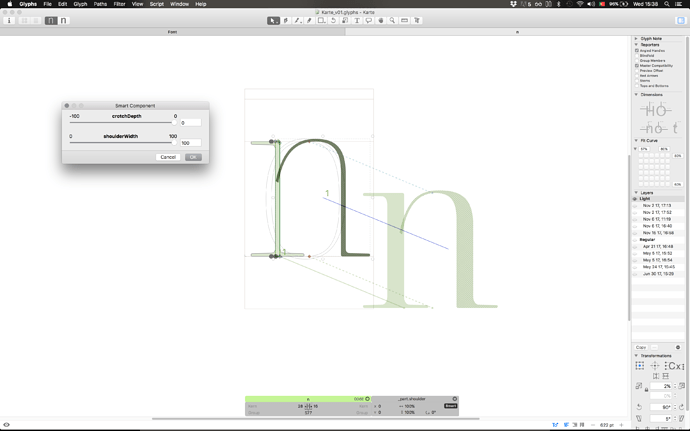Collapse the Dimensions section

(636, 95)
